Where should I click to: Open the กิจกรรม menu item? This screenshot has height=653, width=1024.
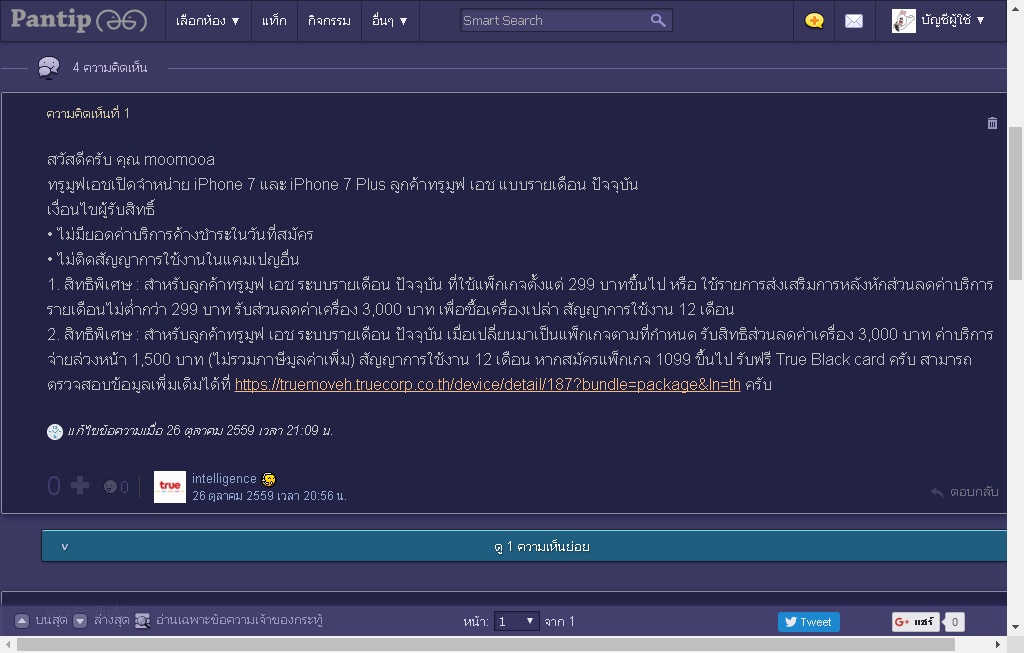(329, 21)
